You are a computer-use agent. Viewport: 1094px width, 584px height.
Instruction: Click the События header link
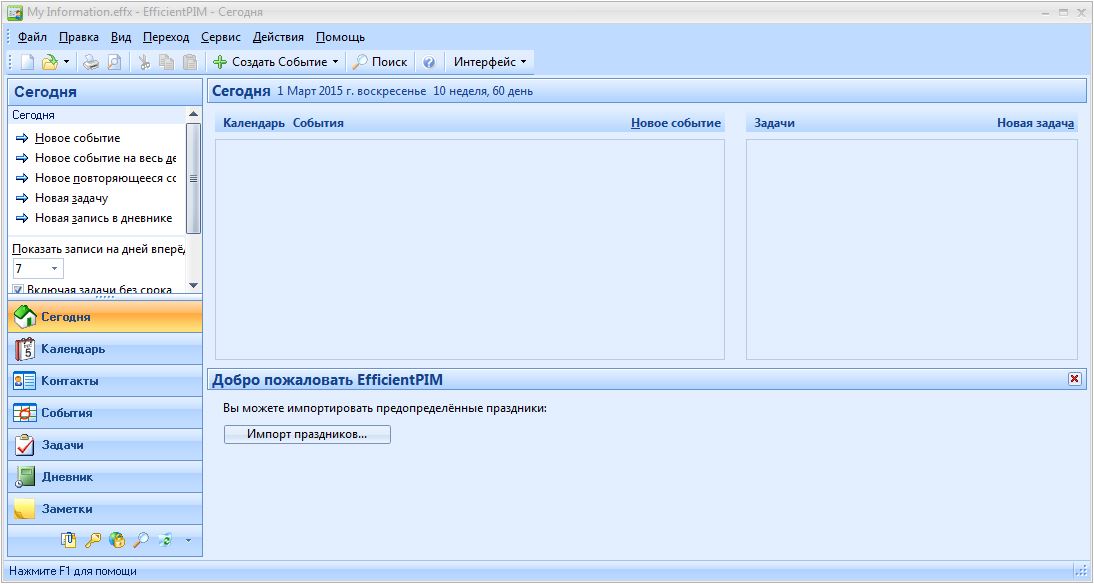click(x=318, y=123)
